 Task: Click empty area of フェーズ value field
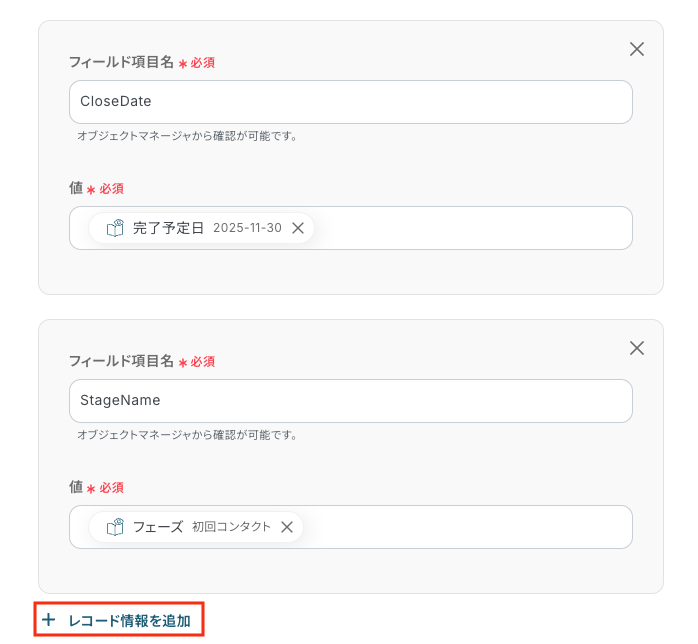pyautogui.click(x=467, y=527)
